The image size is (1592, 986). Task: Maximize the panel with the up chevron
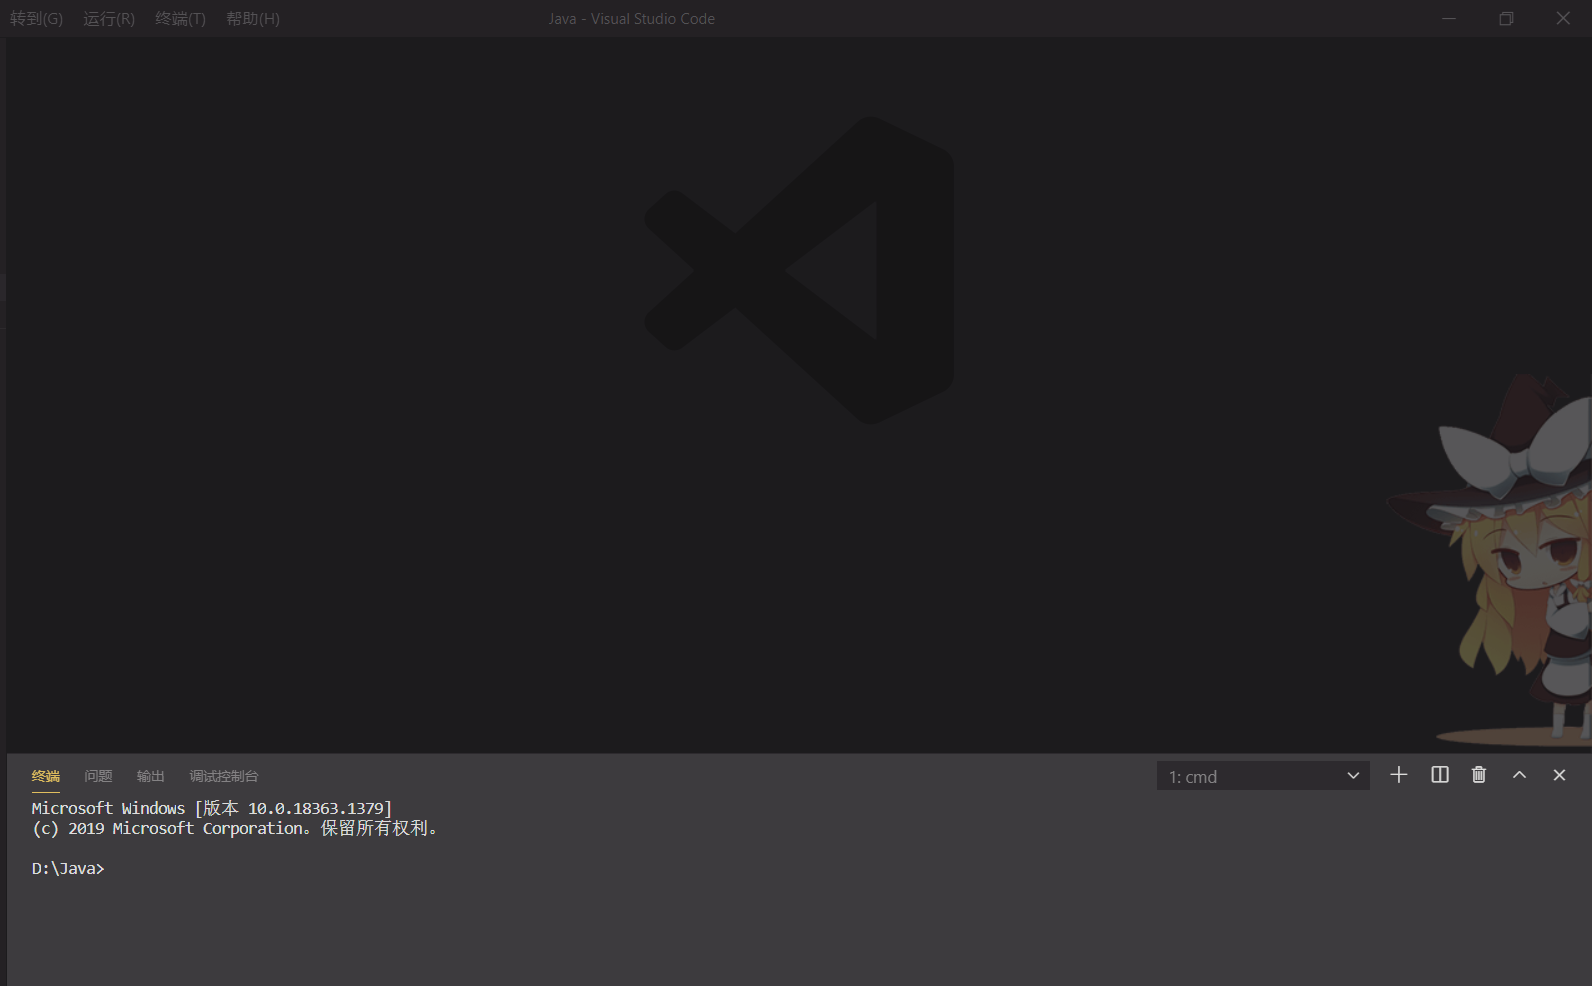click(1519, 775)
